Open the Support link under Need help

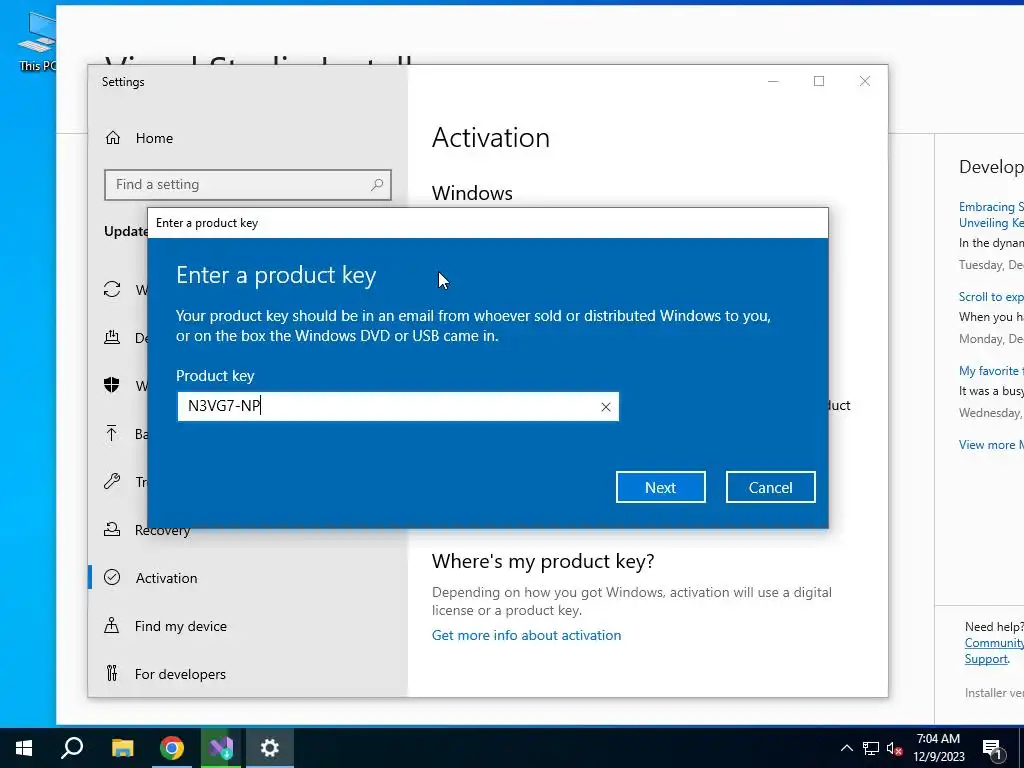[x=986, y=659]
